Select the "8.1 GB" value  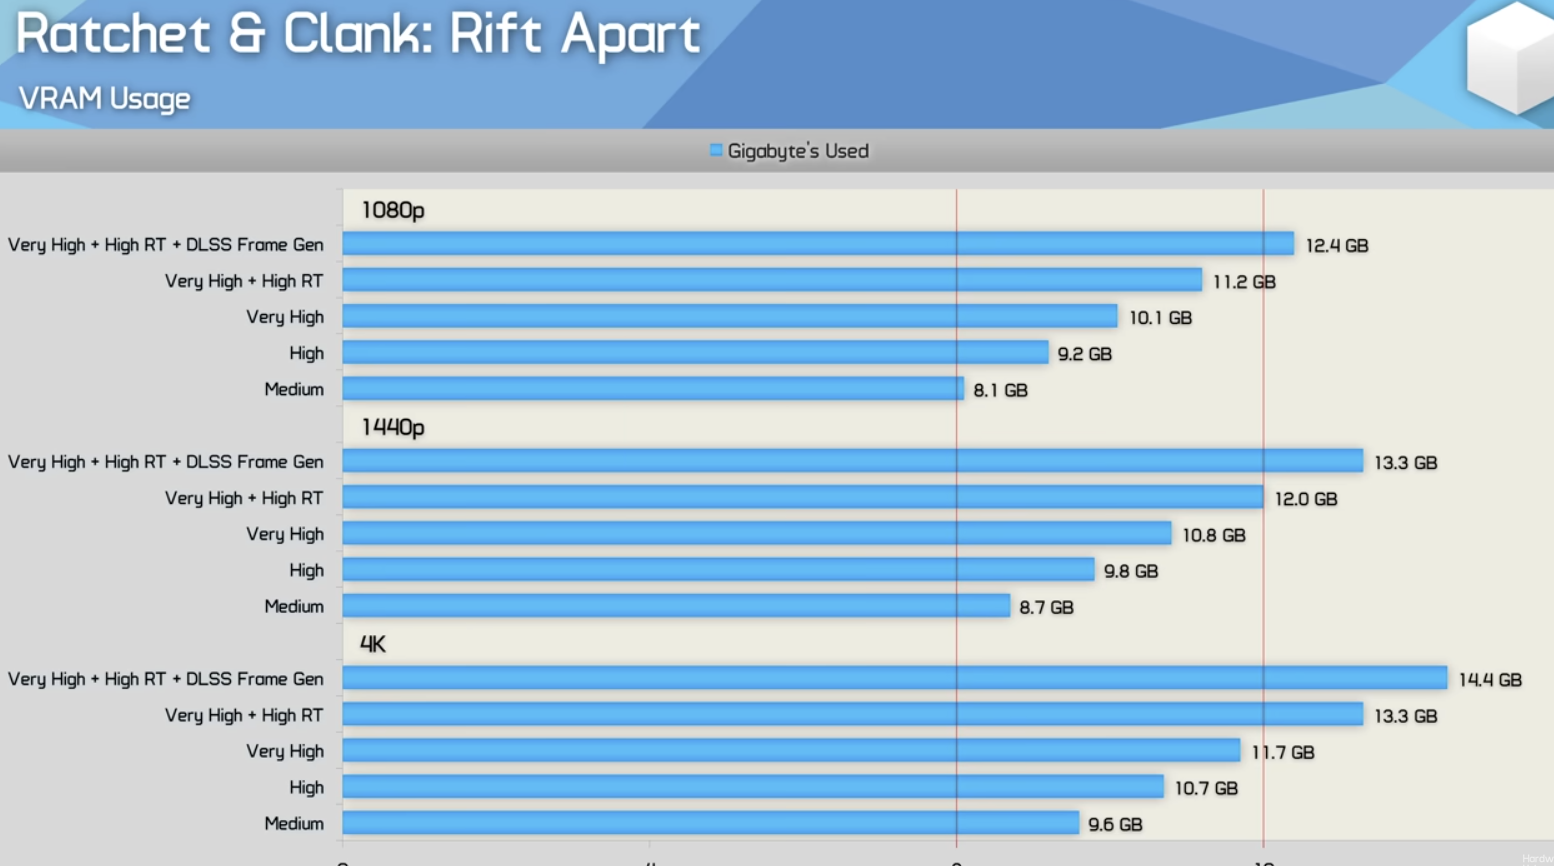(1001, 390)
